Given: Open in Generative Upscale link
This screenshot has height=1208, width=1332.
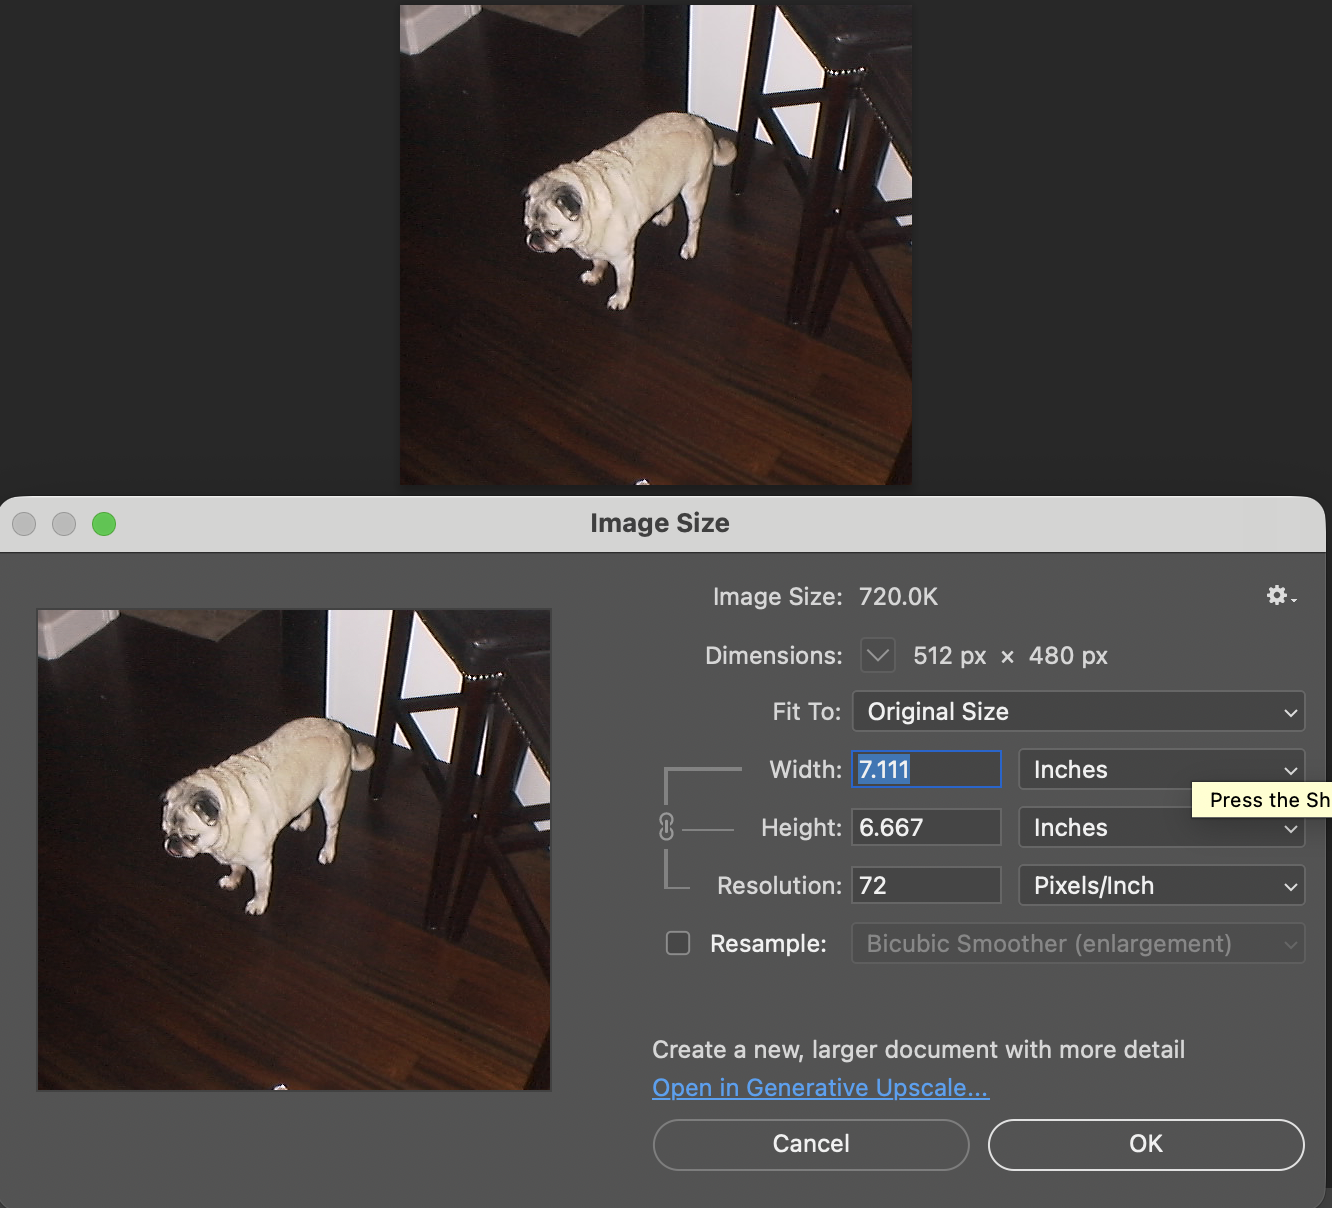Looking at the screenshot, I should coord(820,1087).
